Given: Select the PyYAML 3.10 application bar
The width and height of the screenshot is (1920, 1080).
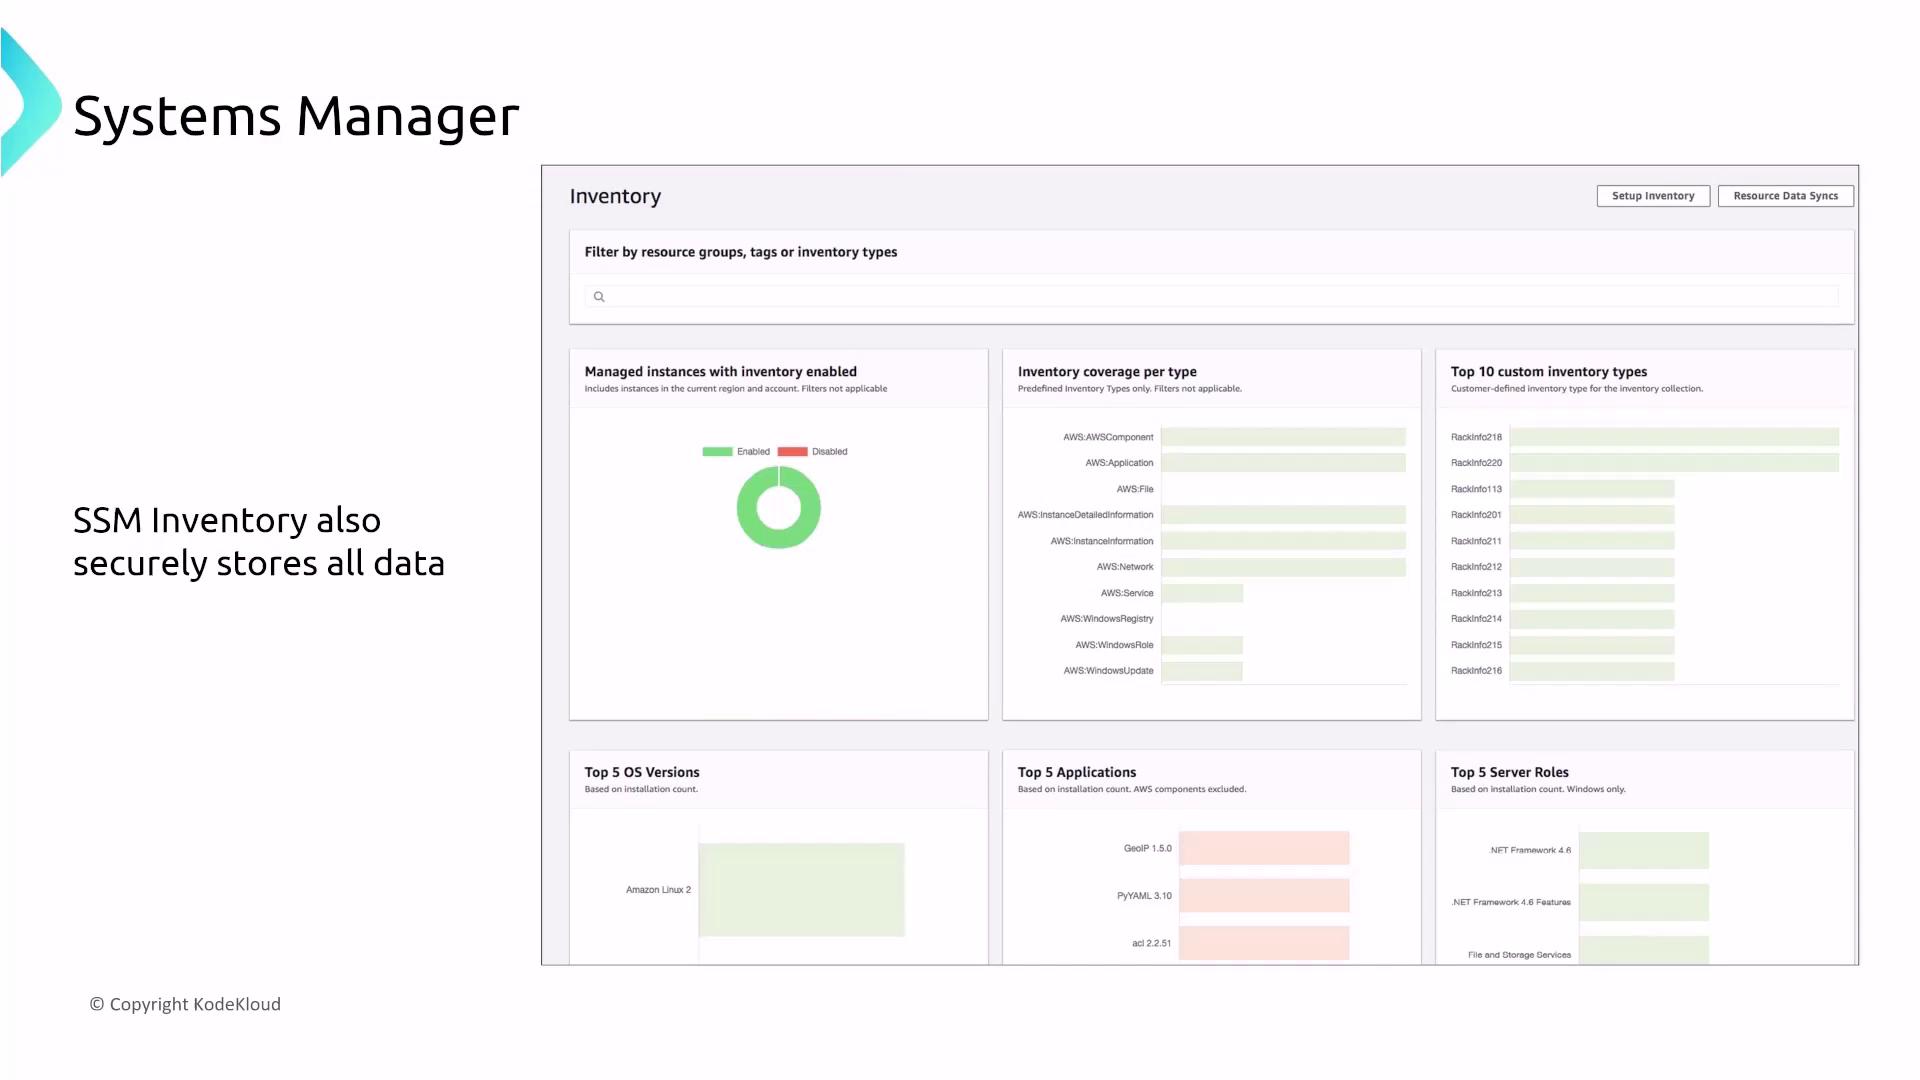Looking at the screenshot, I should tap(1264, 896).
